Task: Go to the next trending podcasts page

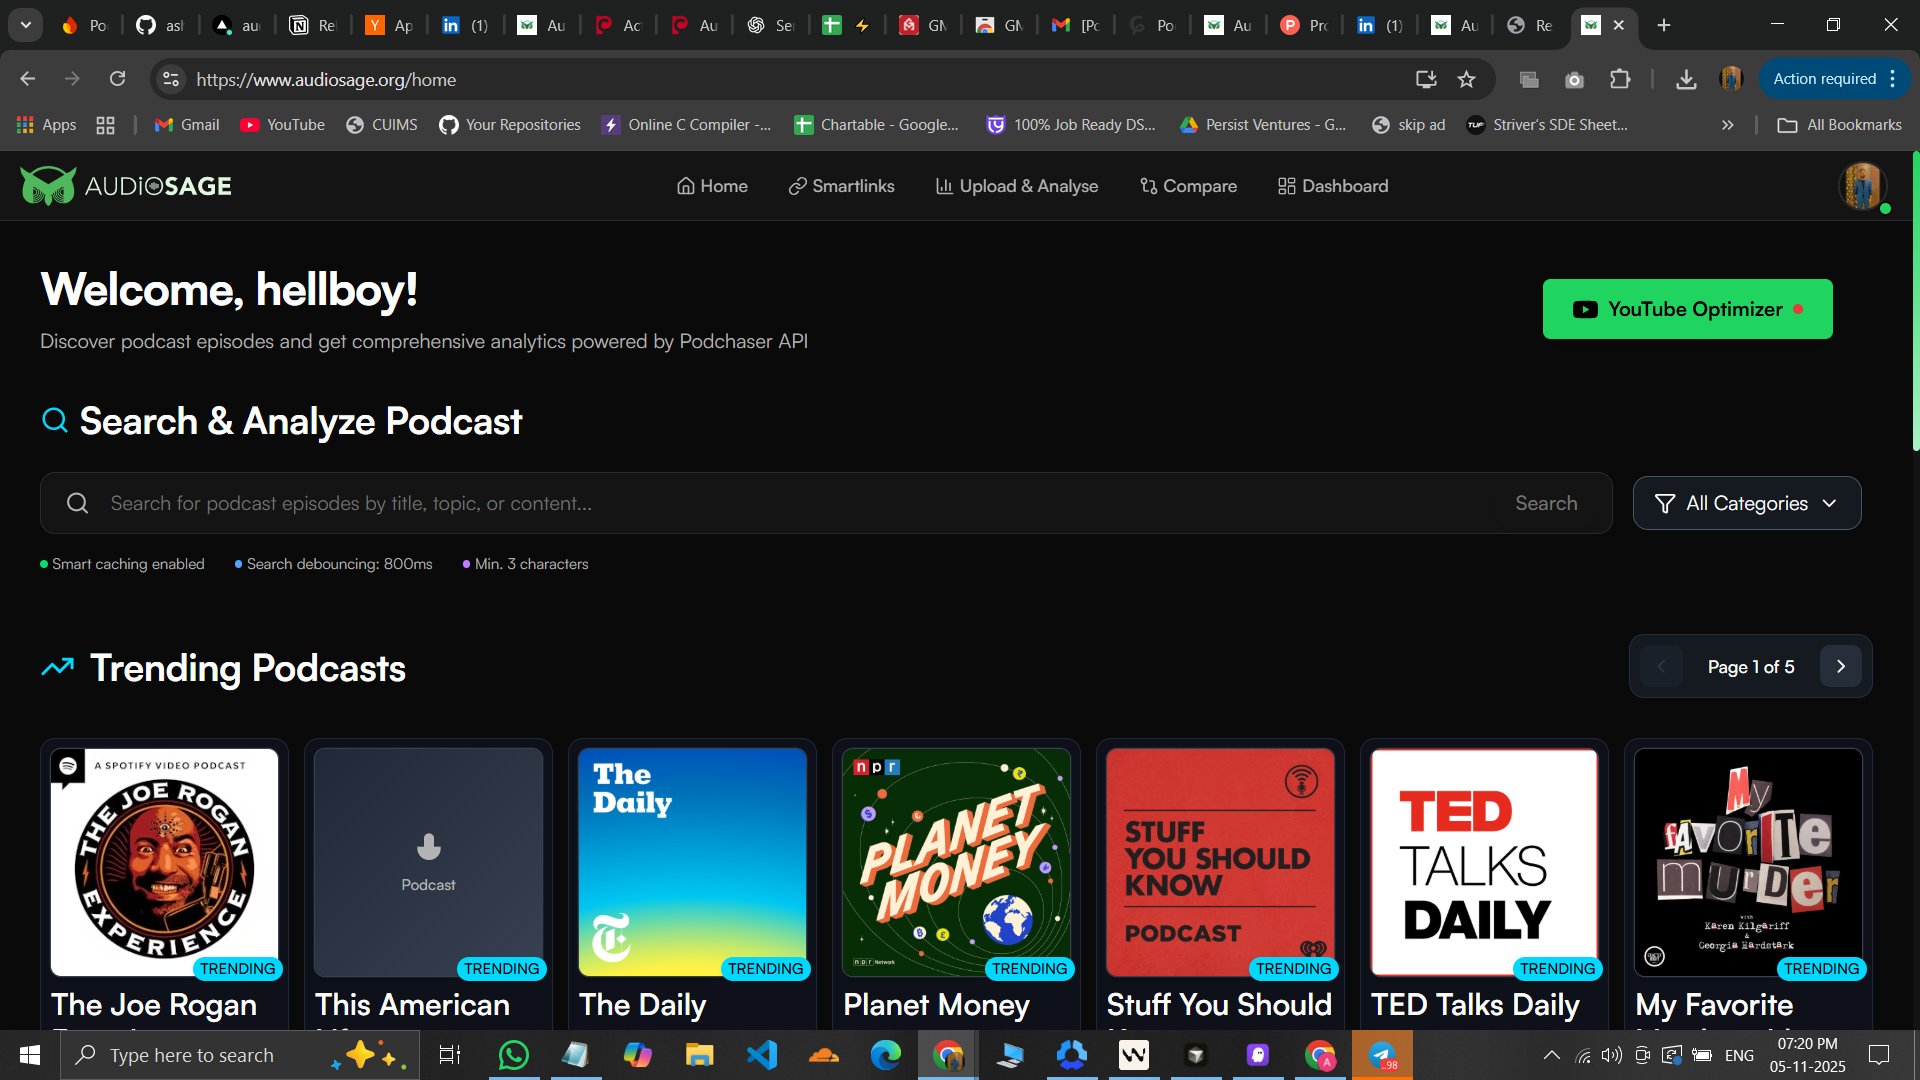Action: click(1840, 667)
